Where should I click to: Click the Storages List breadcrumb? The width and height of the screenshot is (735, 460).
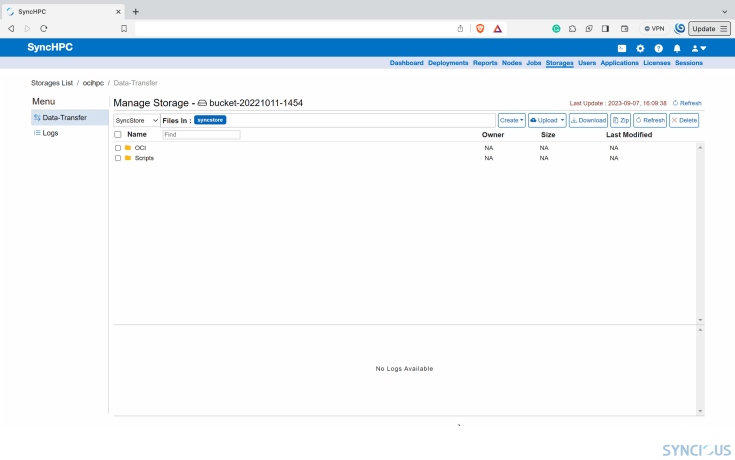tap(52, 83)
